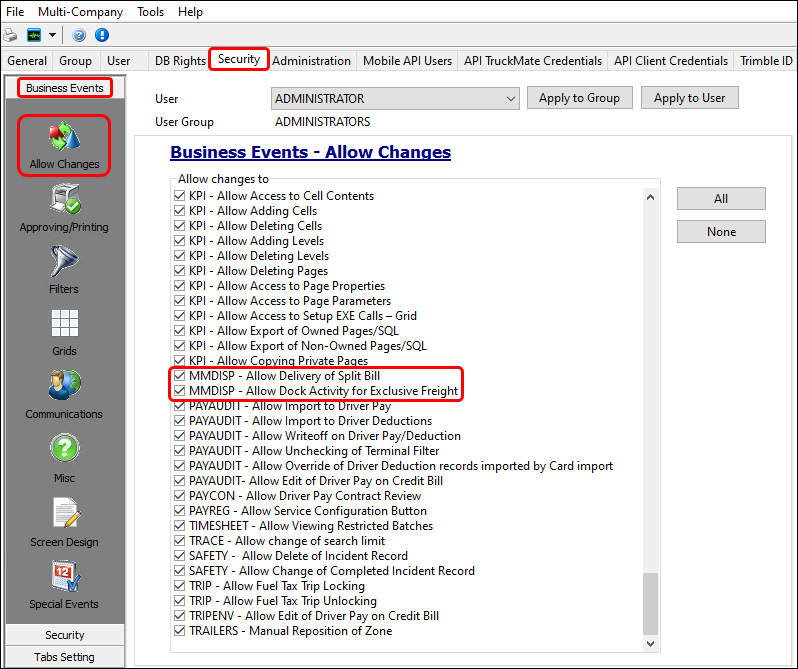The image size is (798, 669).
Task: Toggle TRIP - Allow Fuel Tax Trip Locking
Action: pos(179,586)
